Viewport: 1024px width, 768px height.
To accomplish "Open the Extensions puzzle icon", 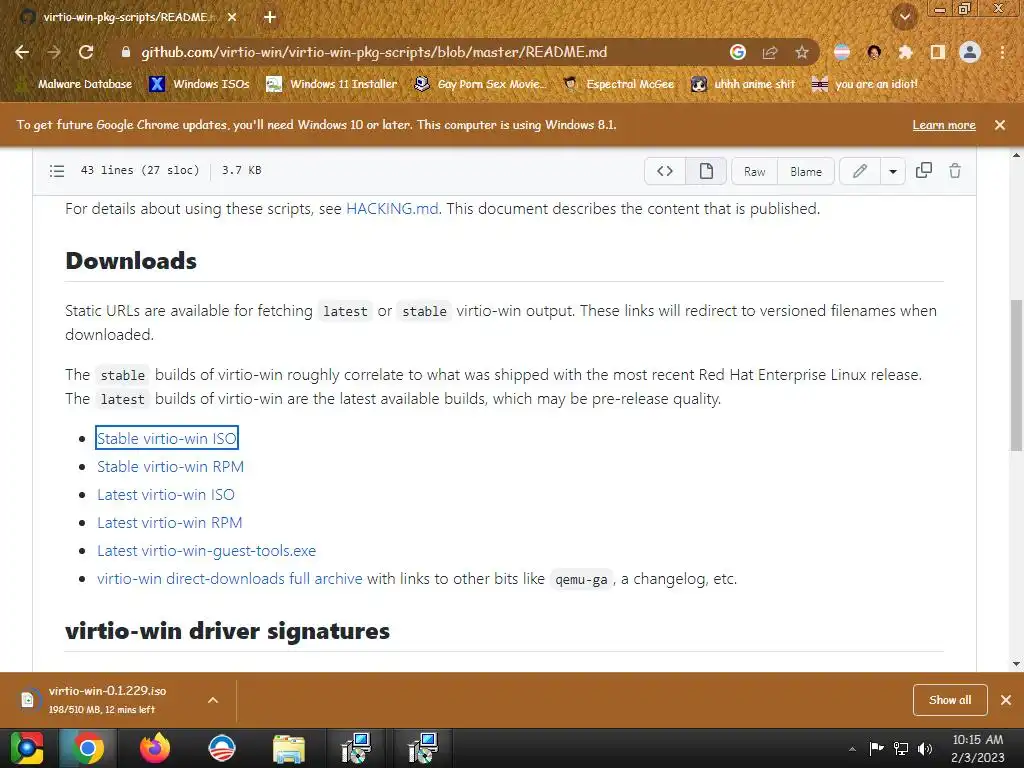I will (905, 52).
